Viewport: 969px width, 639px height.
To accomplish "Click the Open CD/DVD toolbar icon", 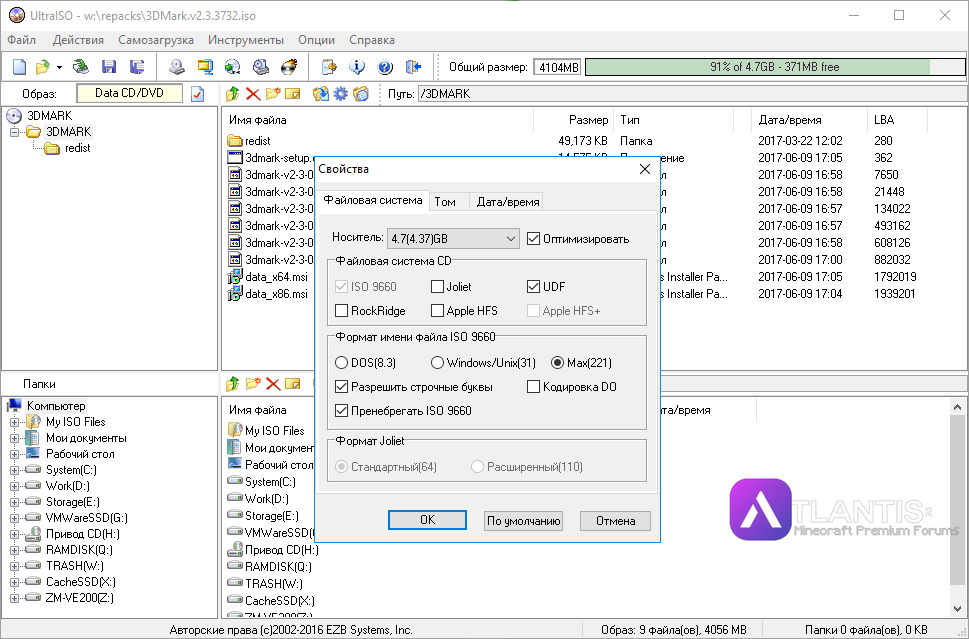I will coord(81,67).
